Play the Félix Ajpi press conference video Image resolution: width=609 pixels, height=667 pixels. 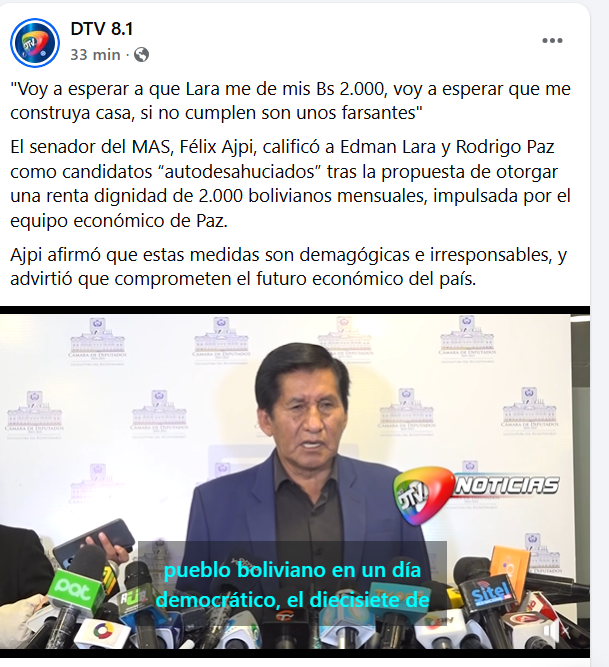point(295,482)
